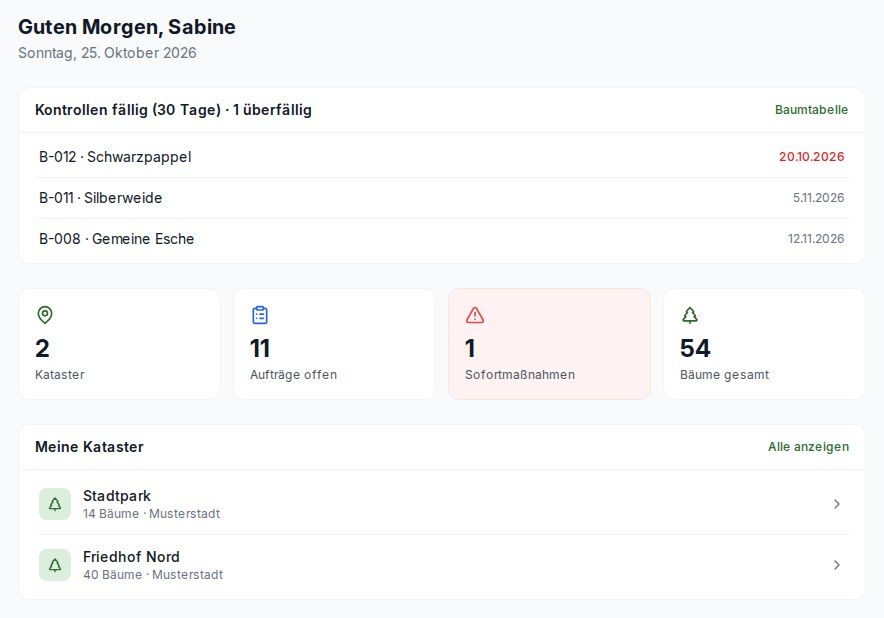The height and width of the screenshot is (618, 884).
Task: Click the Guten Morgen, Sabine greeting
Action: pos(127,27)
